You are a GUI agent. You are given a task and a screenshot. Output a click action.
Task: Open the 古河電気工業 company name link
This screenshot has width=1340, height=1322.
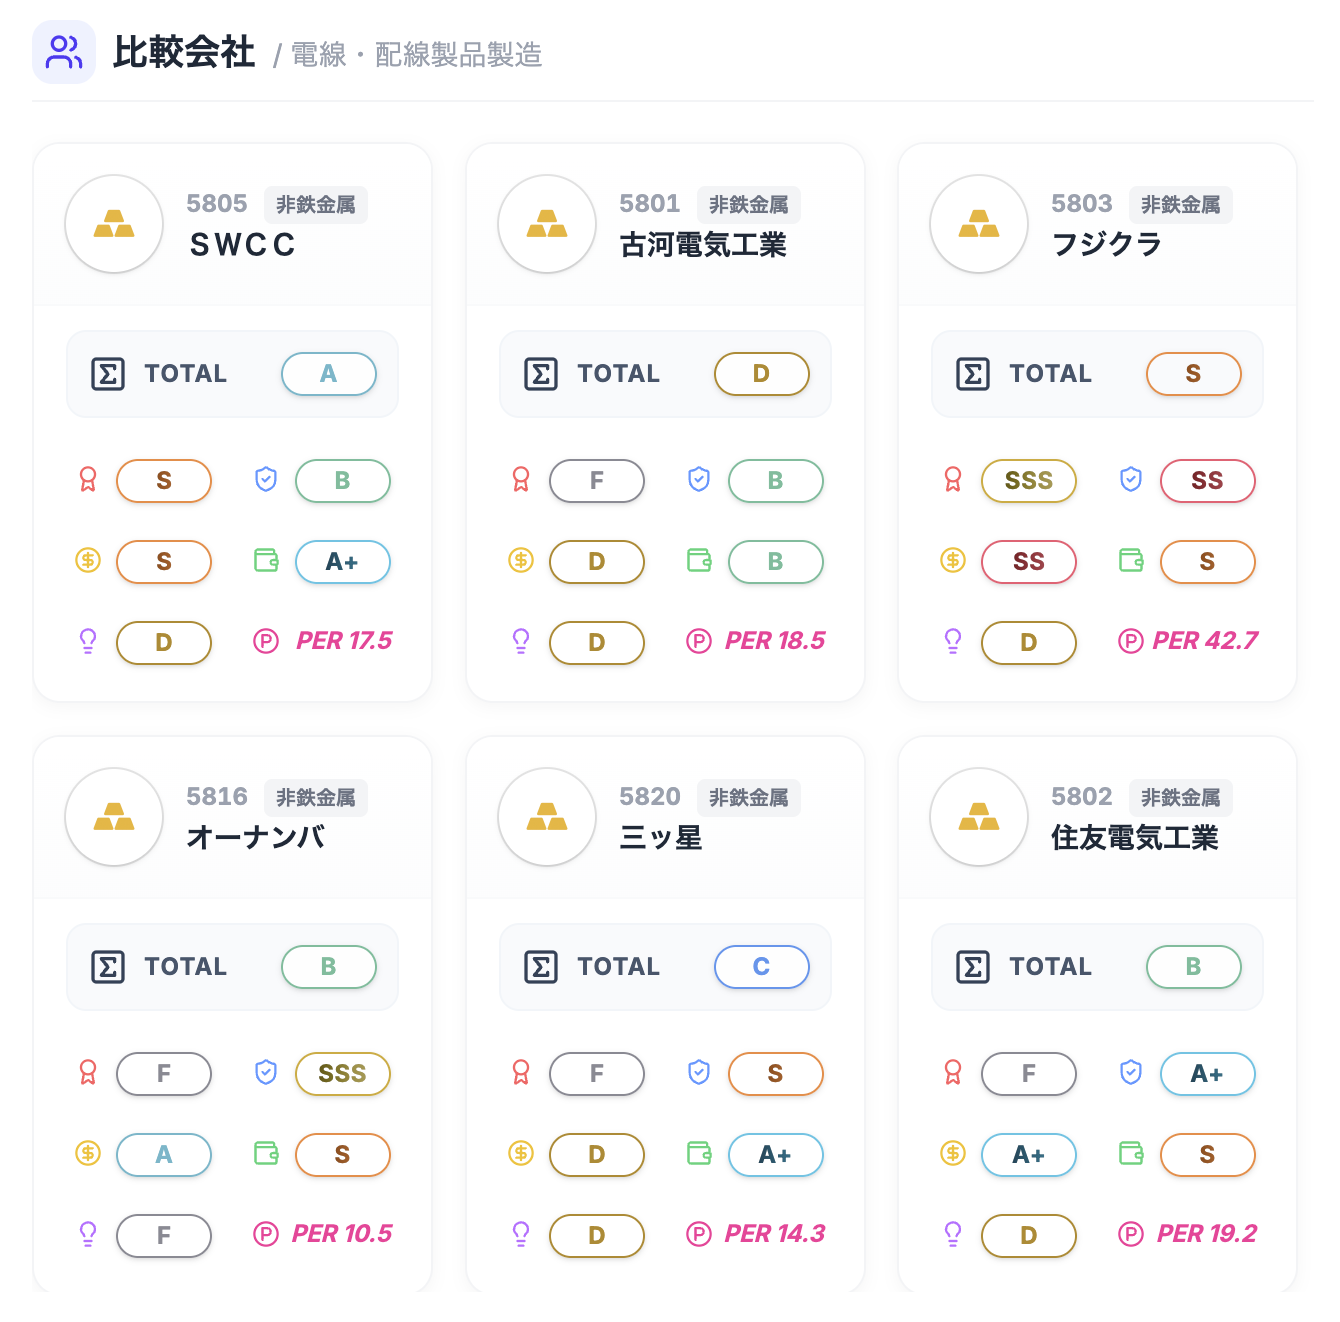click(703, 245)
